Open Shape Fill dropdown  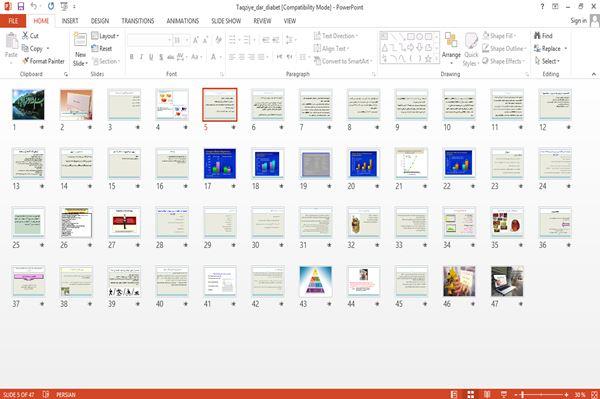point(499,36)
